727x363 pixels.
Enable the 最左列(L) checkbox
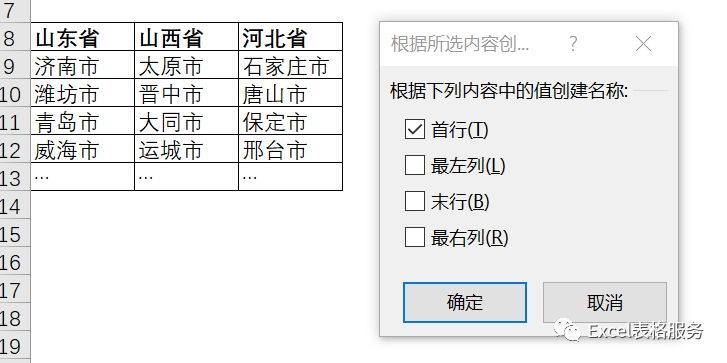click(415, 166)
